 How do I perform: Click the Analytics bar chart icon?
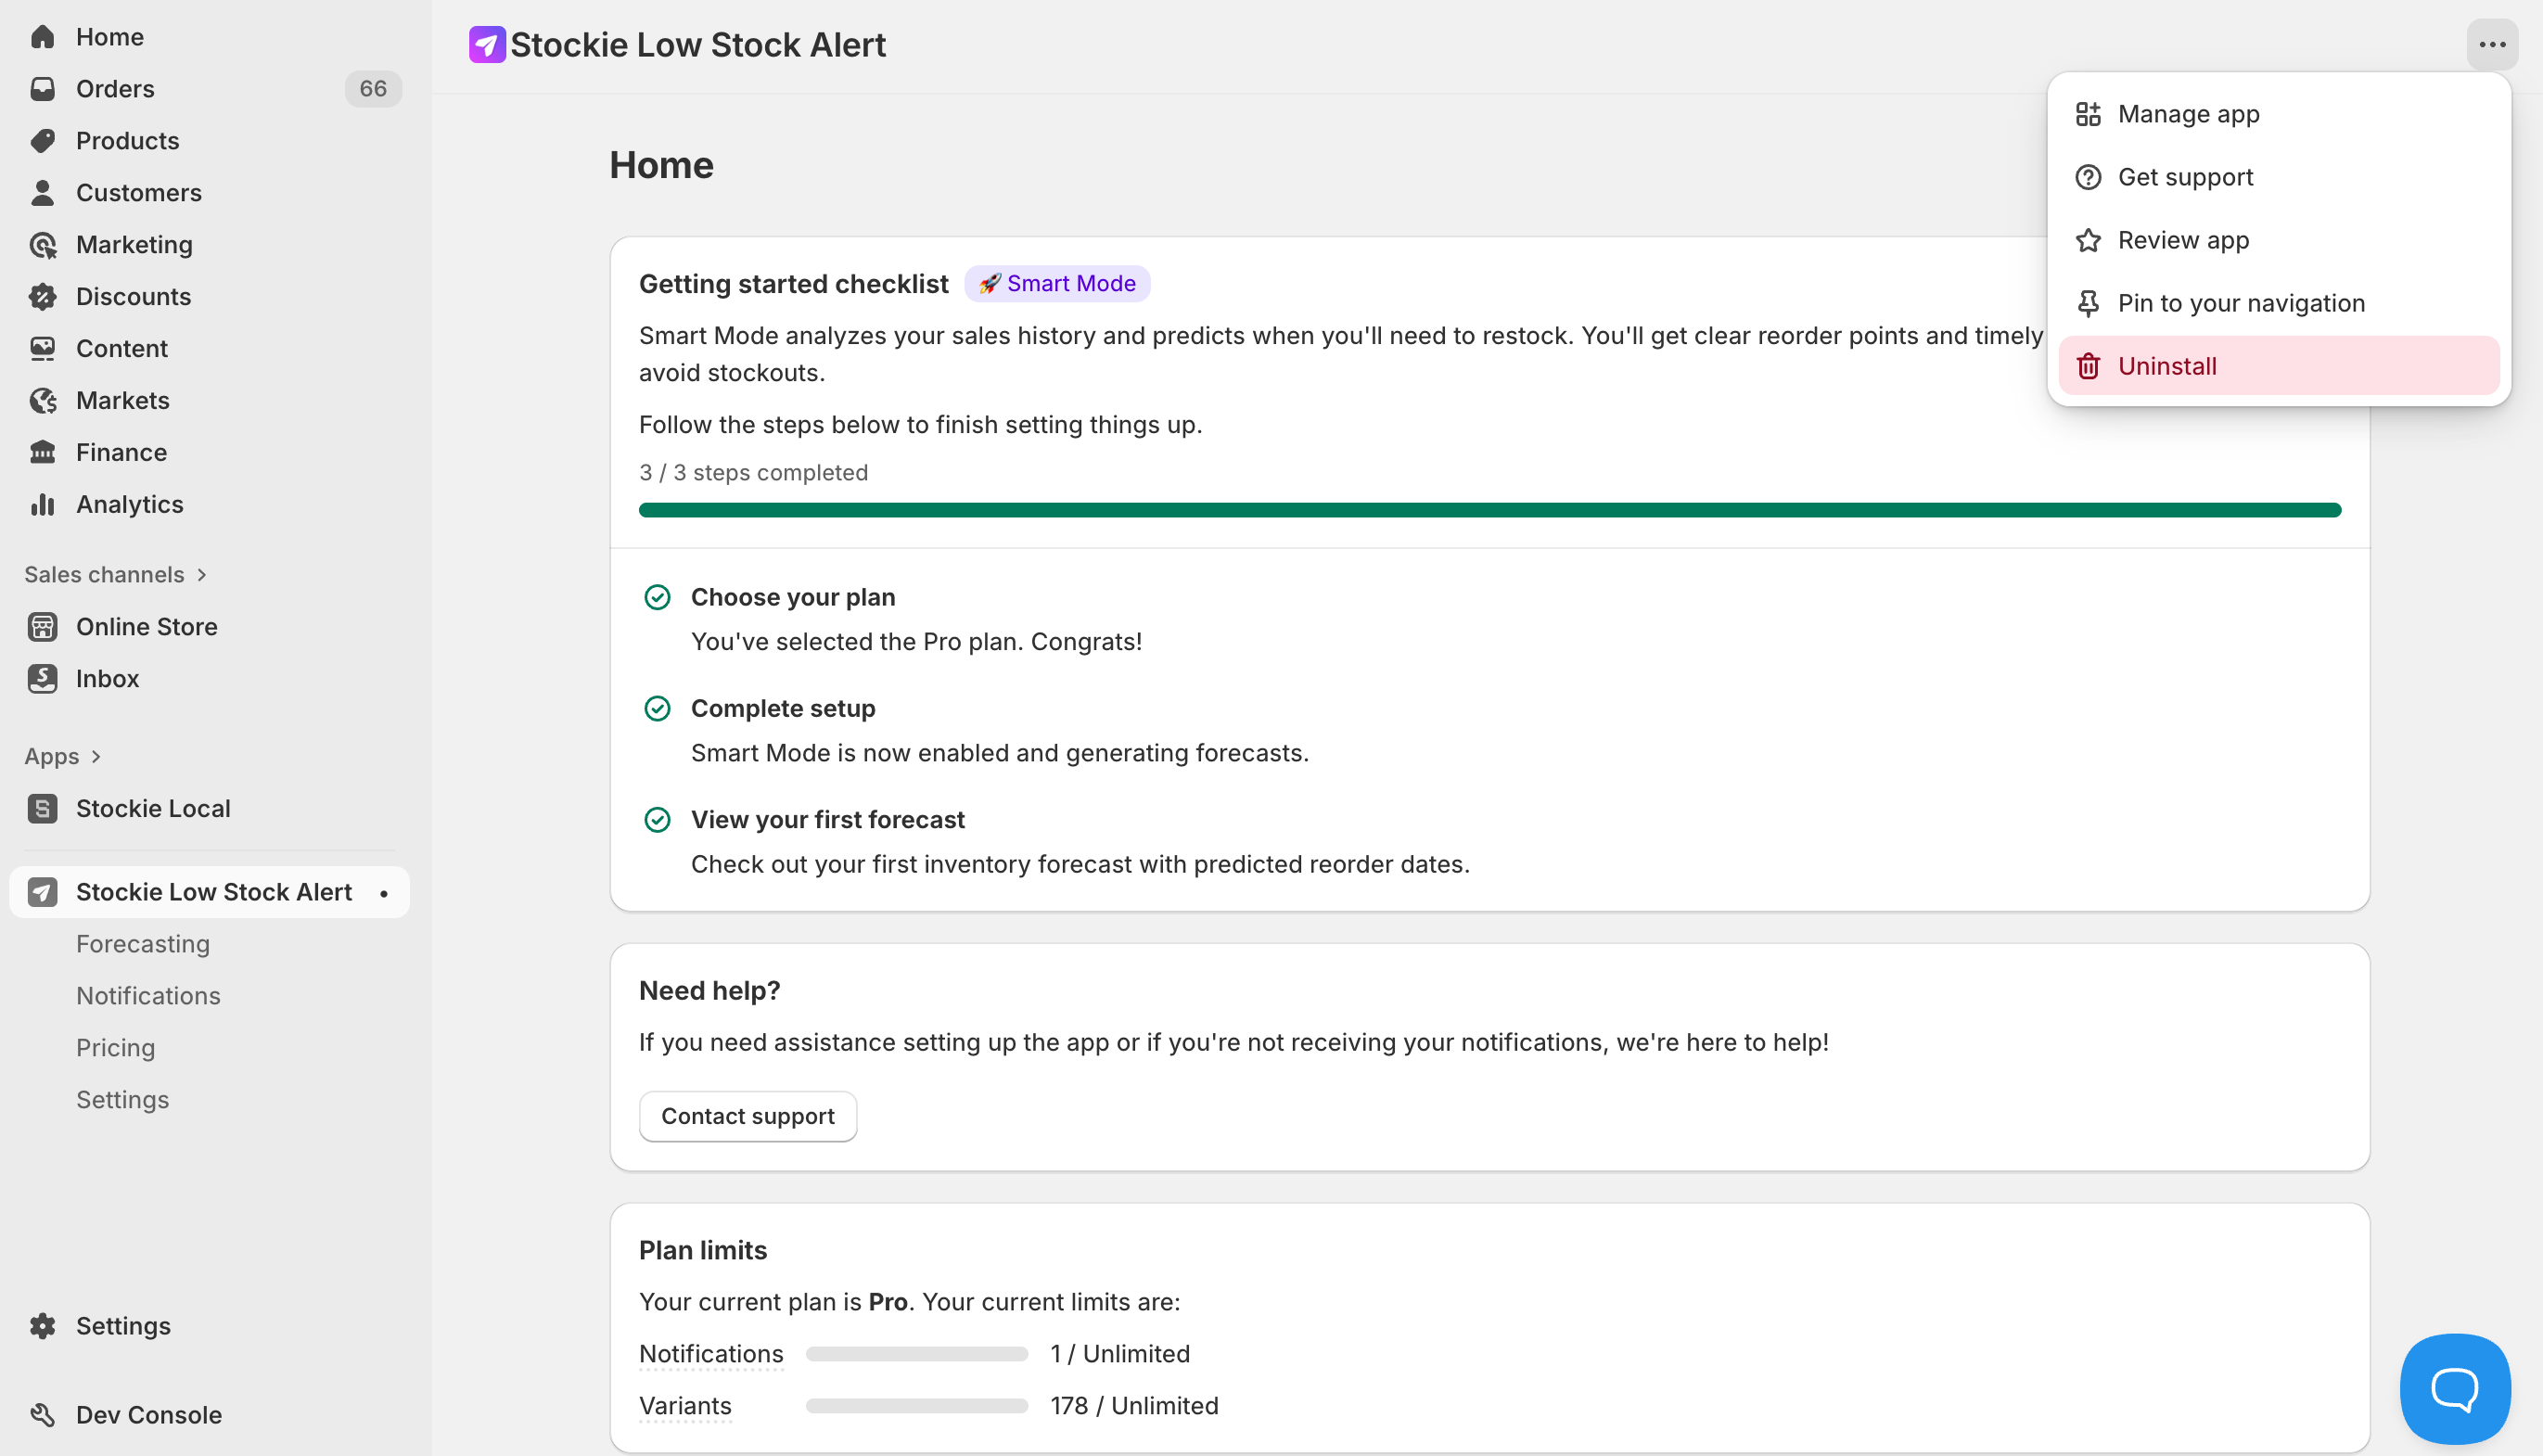point(42,504)
